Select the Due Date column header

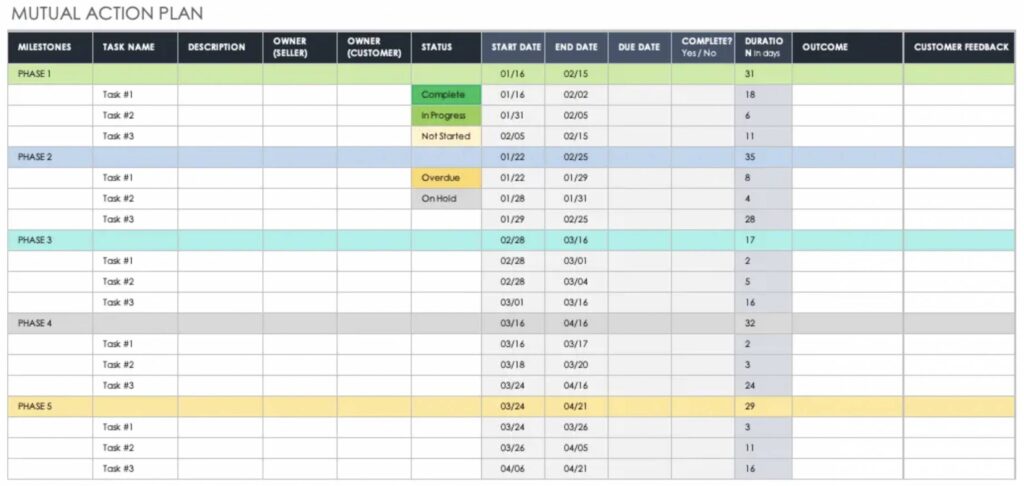pos(640,47)
